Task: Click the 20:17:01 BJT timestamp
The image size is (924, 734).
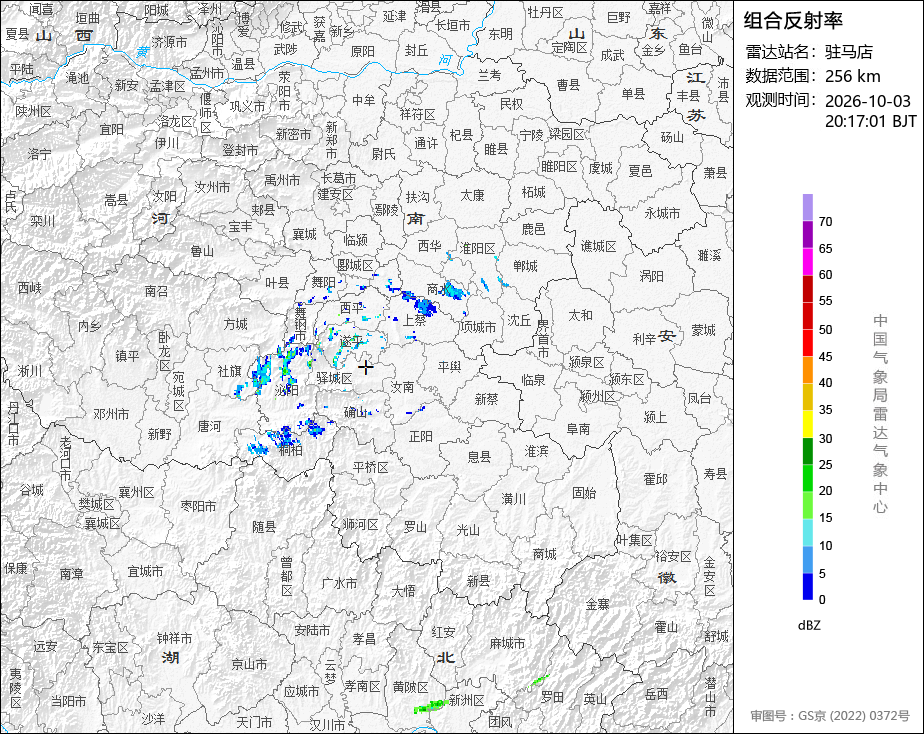Action: (x=870, y=121)
